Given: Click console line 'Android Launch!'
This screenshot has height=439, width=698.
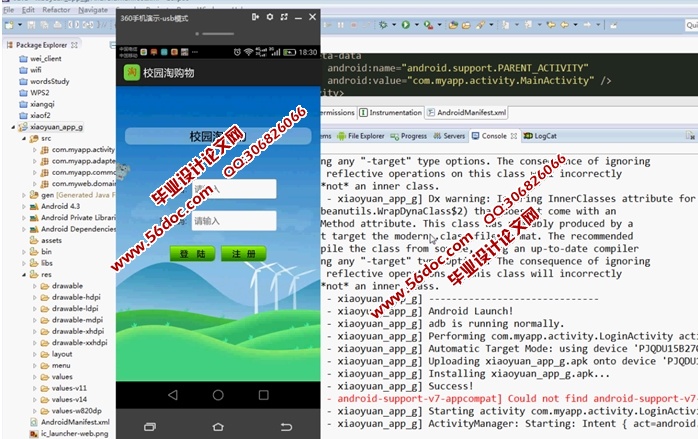Looking at the screenshot, I should point(471,311).
